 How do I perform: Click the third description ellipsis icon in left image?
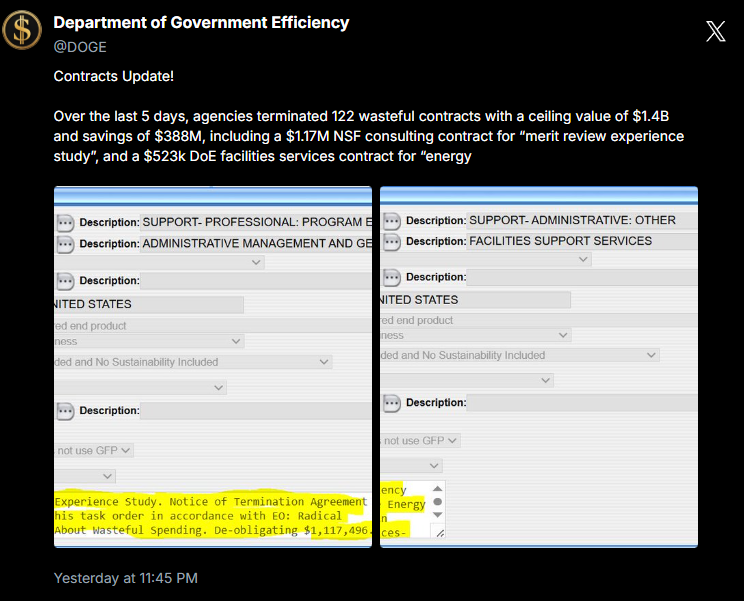66,281
